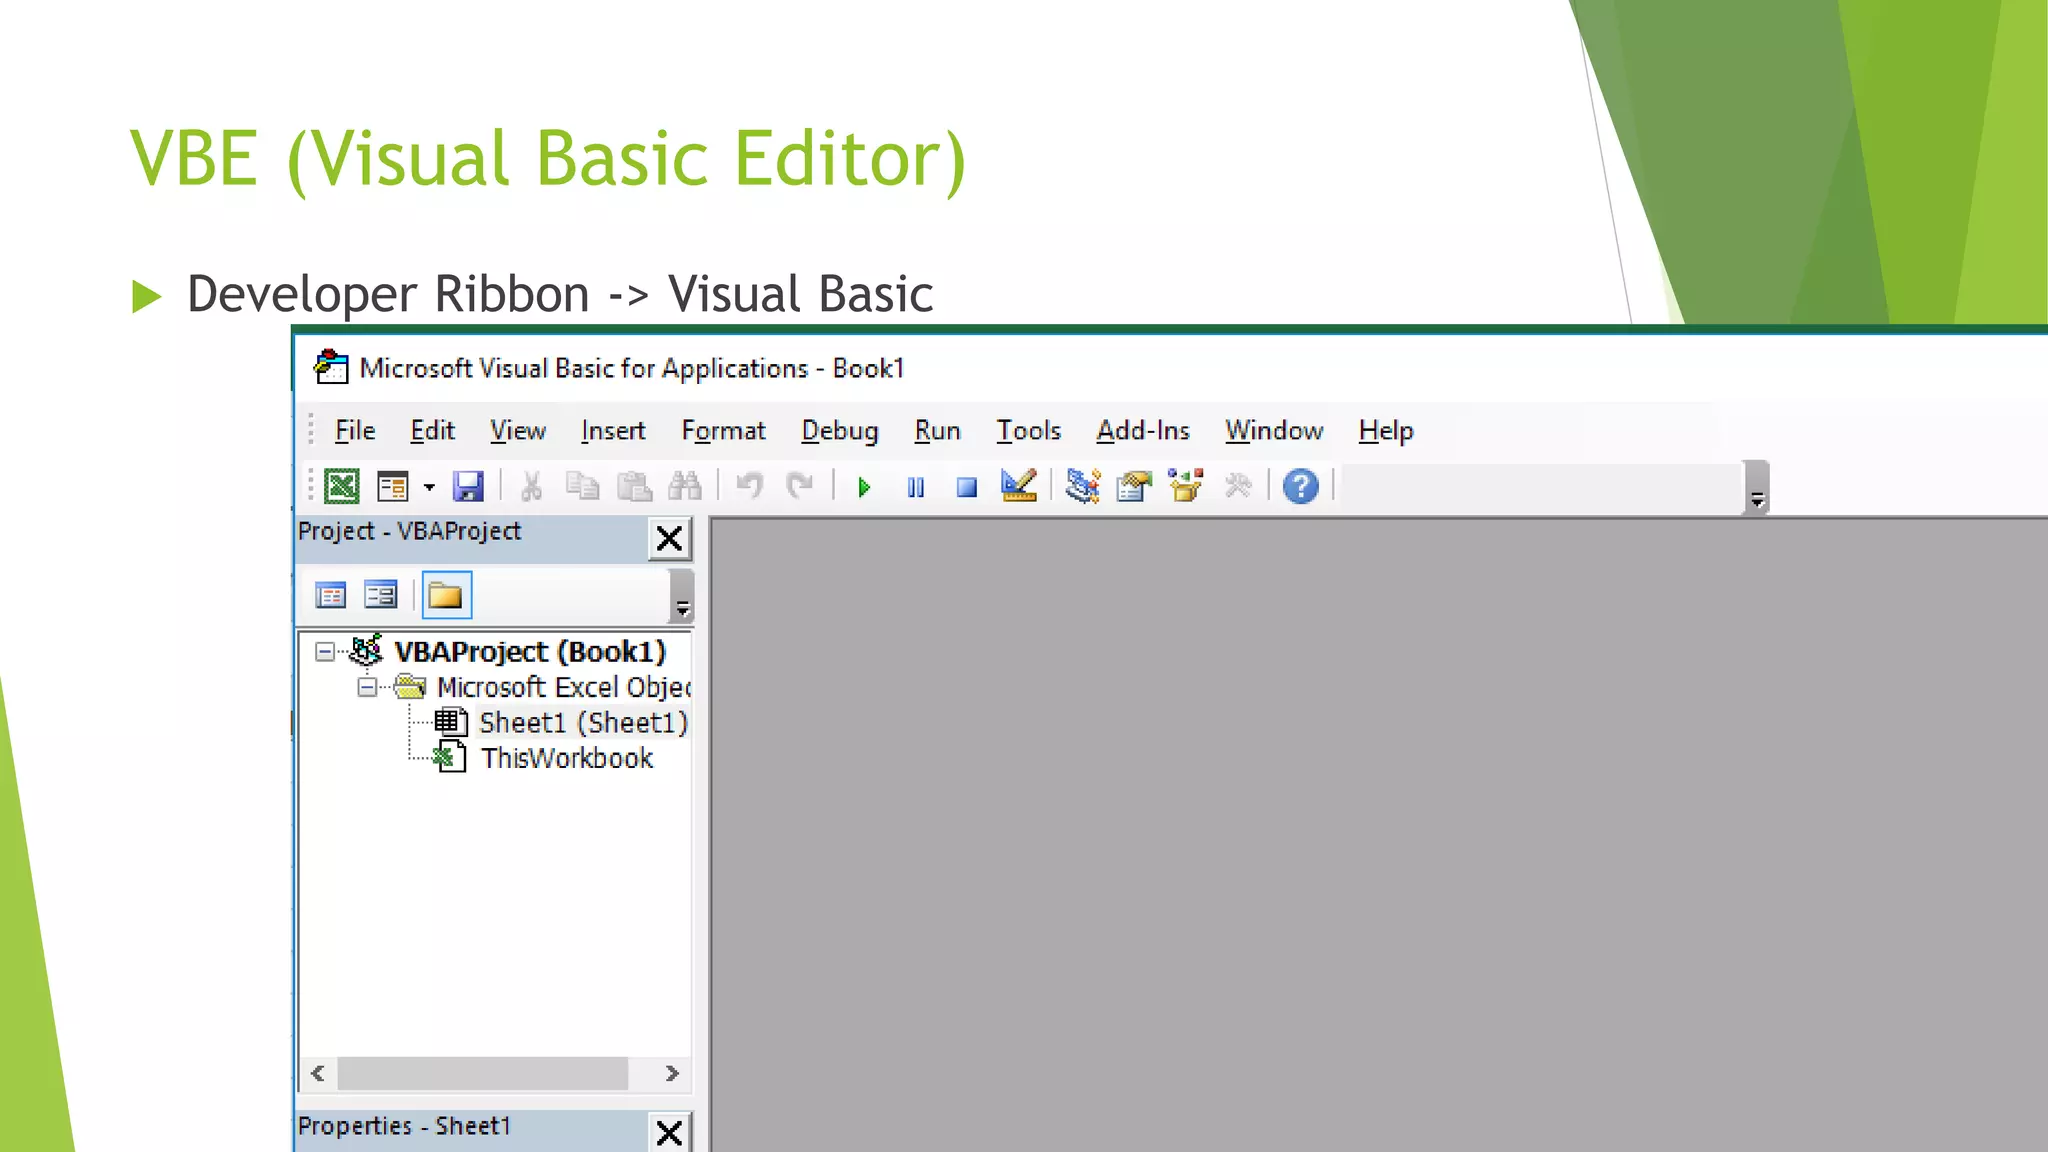Click the Reset stop icon
Viewport: 2048px width, 1152px height.
966,488
